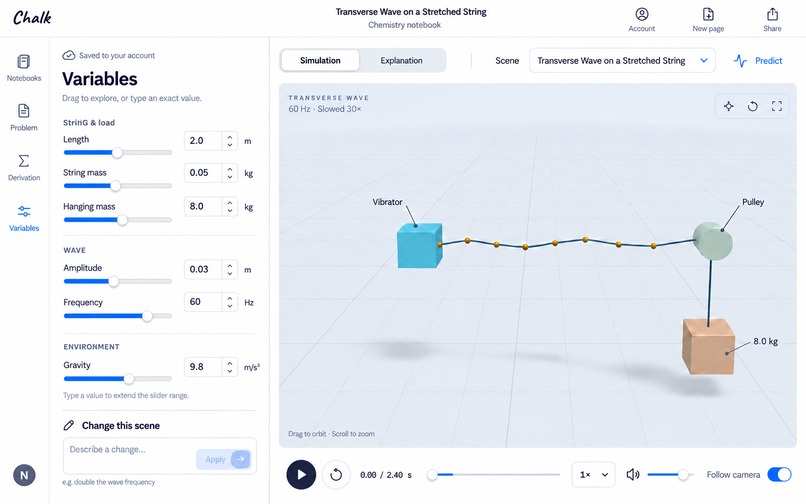Play the simulation
806x504 pixels.
pos(301,475)
